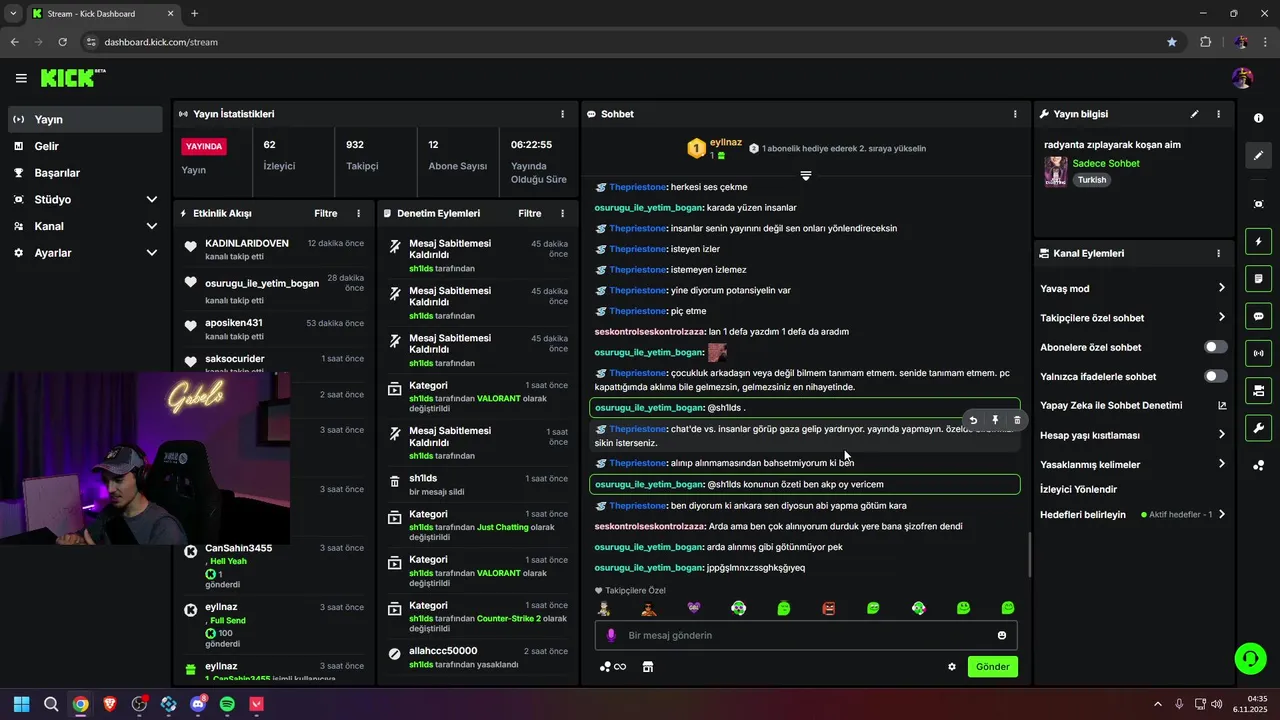
Task: Collapse the chat leaderboard bar arrow
Action: click(x=805, y=175)
